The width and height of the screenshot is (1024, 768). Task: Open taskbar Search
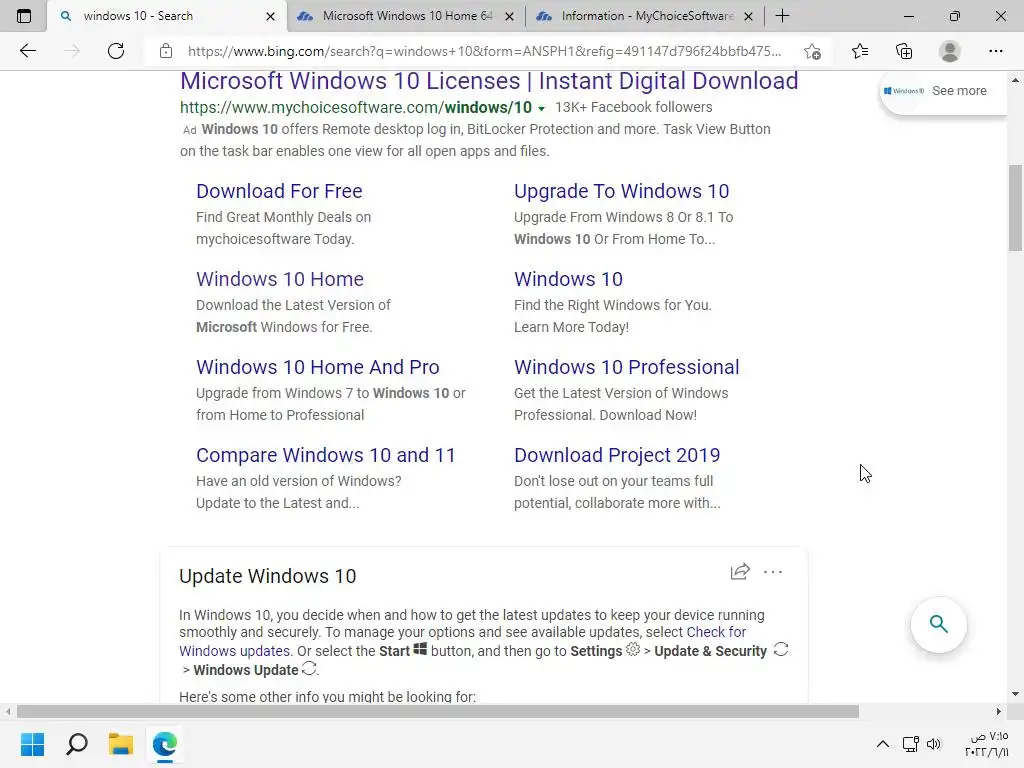[x=77, y=744]
